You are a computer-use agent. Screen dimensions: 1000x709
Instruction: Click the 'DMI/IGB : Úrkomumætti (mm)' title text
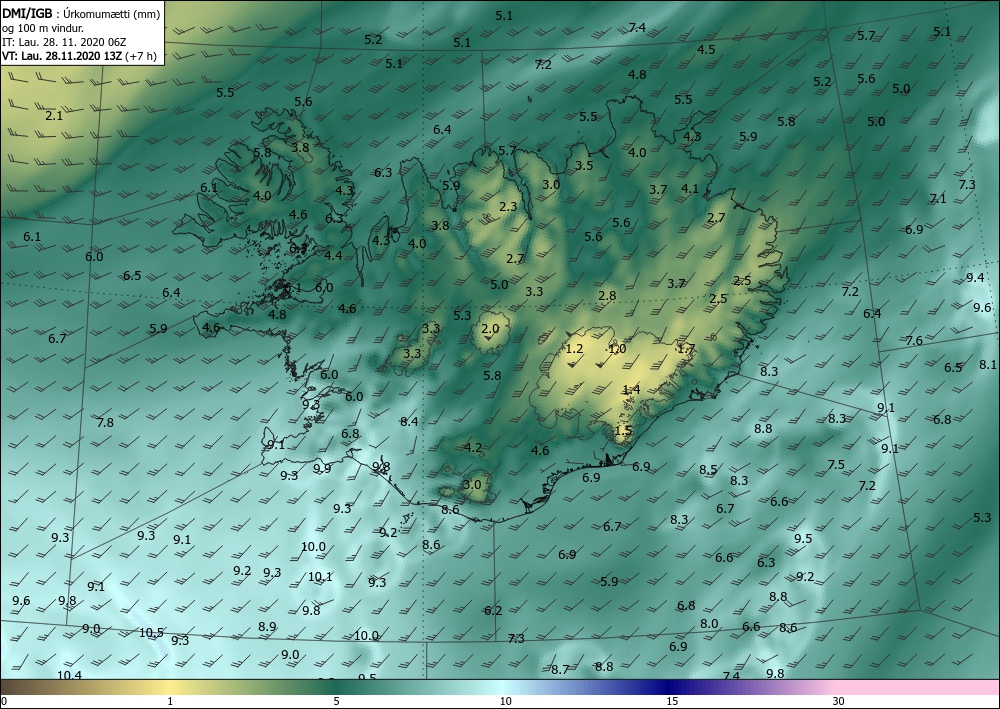[80, 14]
